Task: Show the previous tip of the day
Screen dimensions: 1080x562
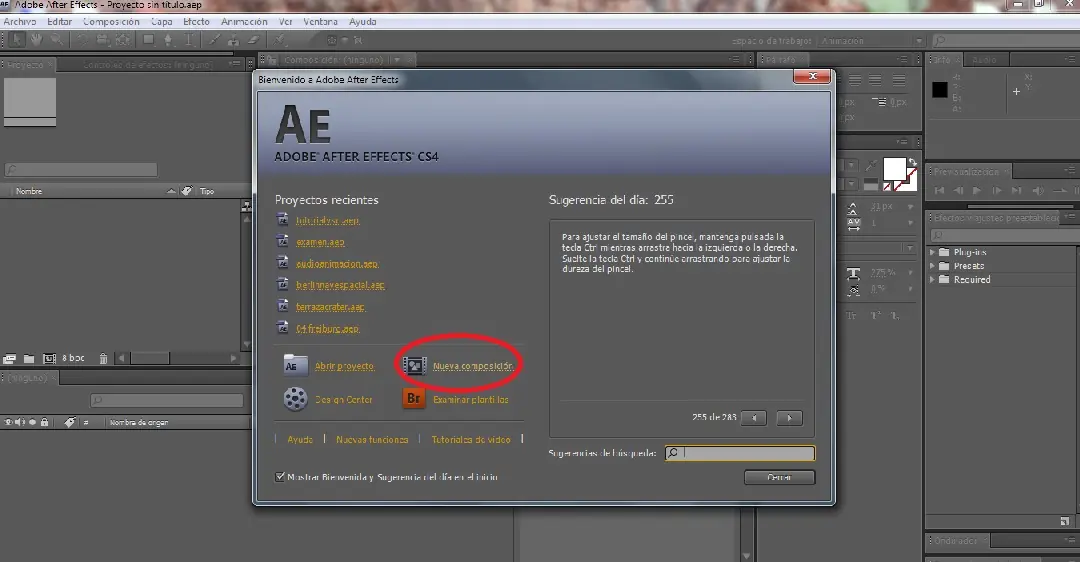Action: tap(754, 417)
